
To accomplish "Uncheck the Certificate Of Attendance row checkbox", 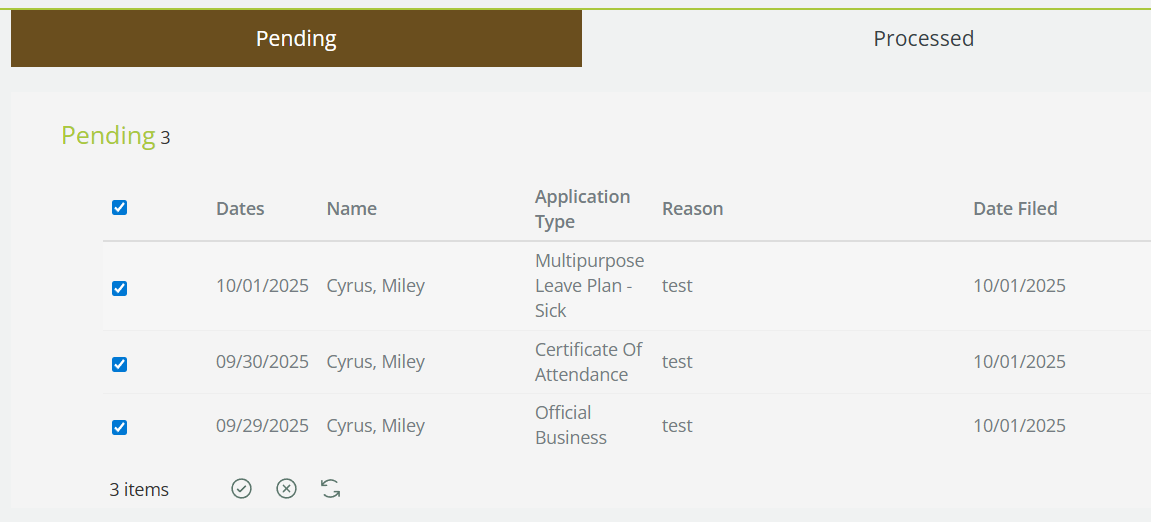I will coord(120,364).
